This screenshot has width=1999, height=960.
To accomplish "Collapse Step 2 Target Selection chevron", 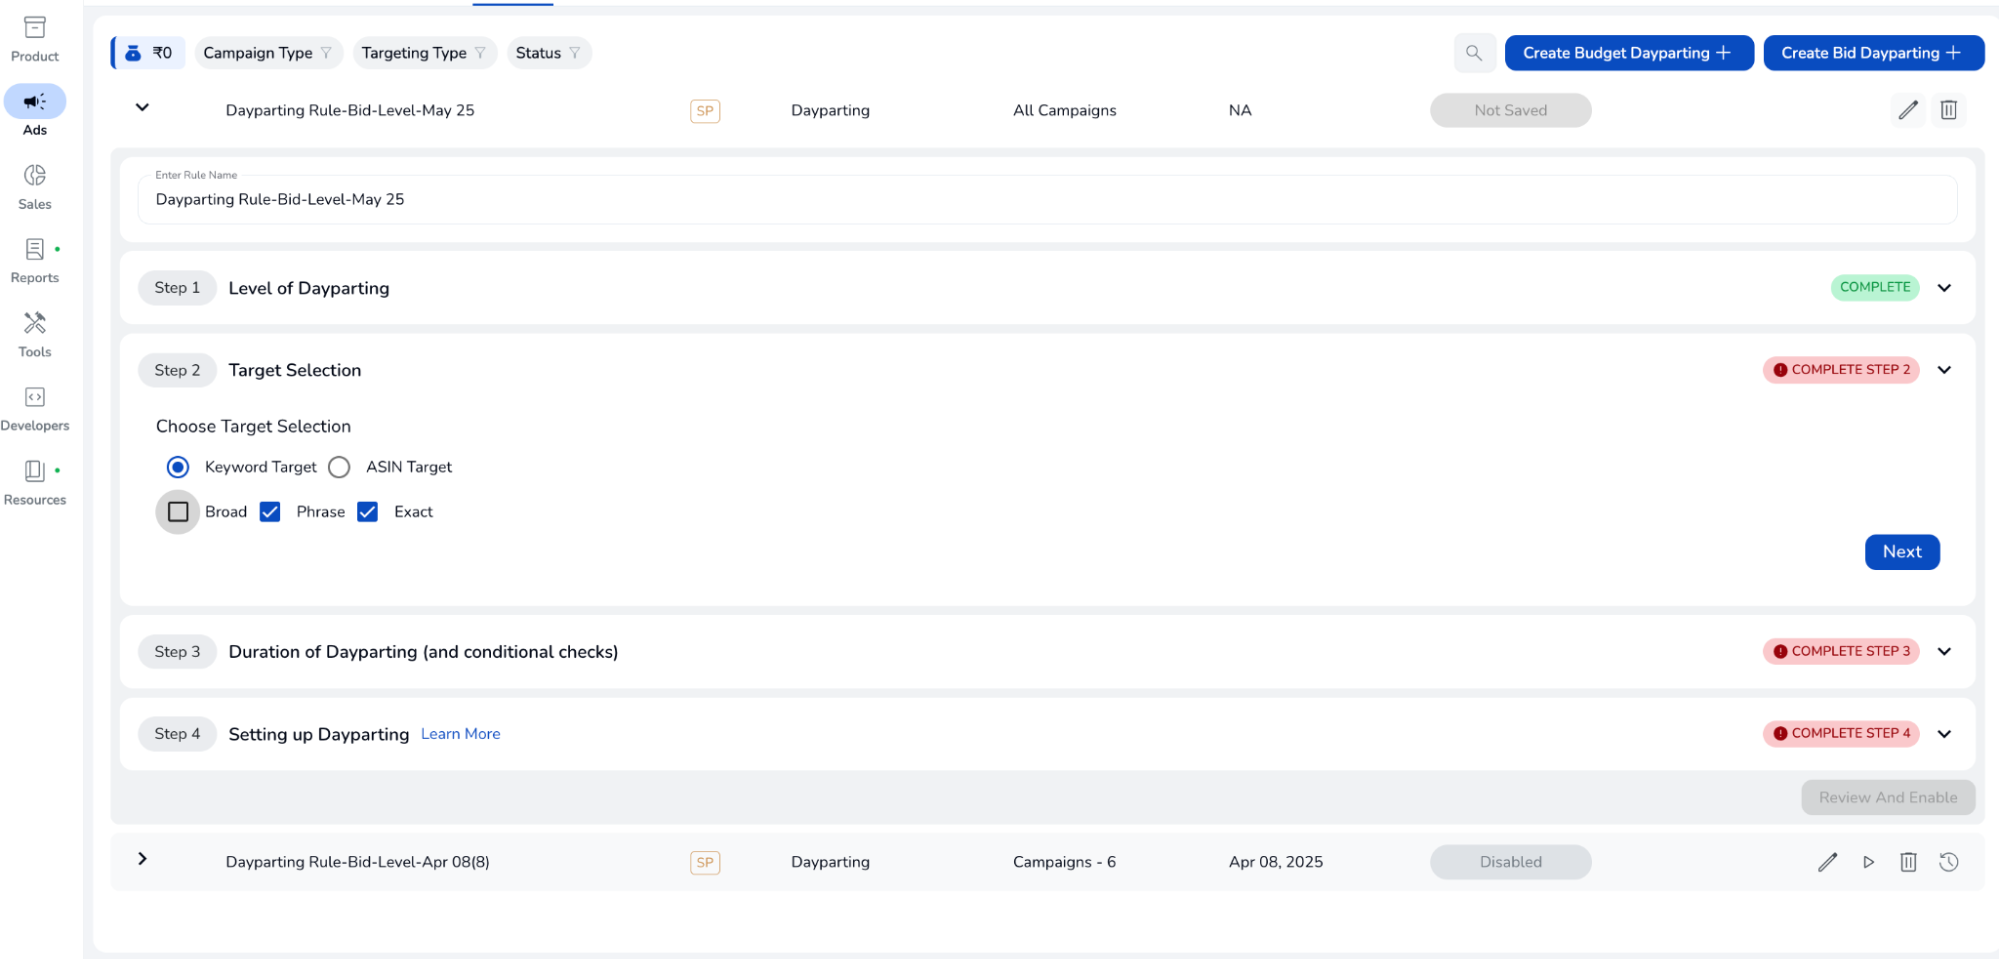I will (1944, 370).
